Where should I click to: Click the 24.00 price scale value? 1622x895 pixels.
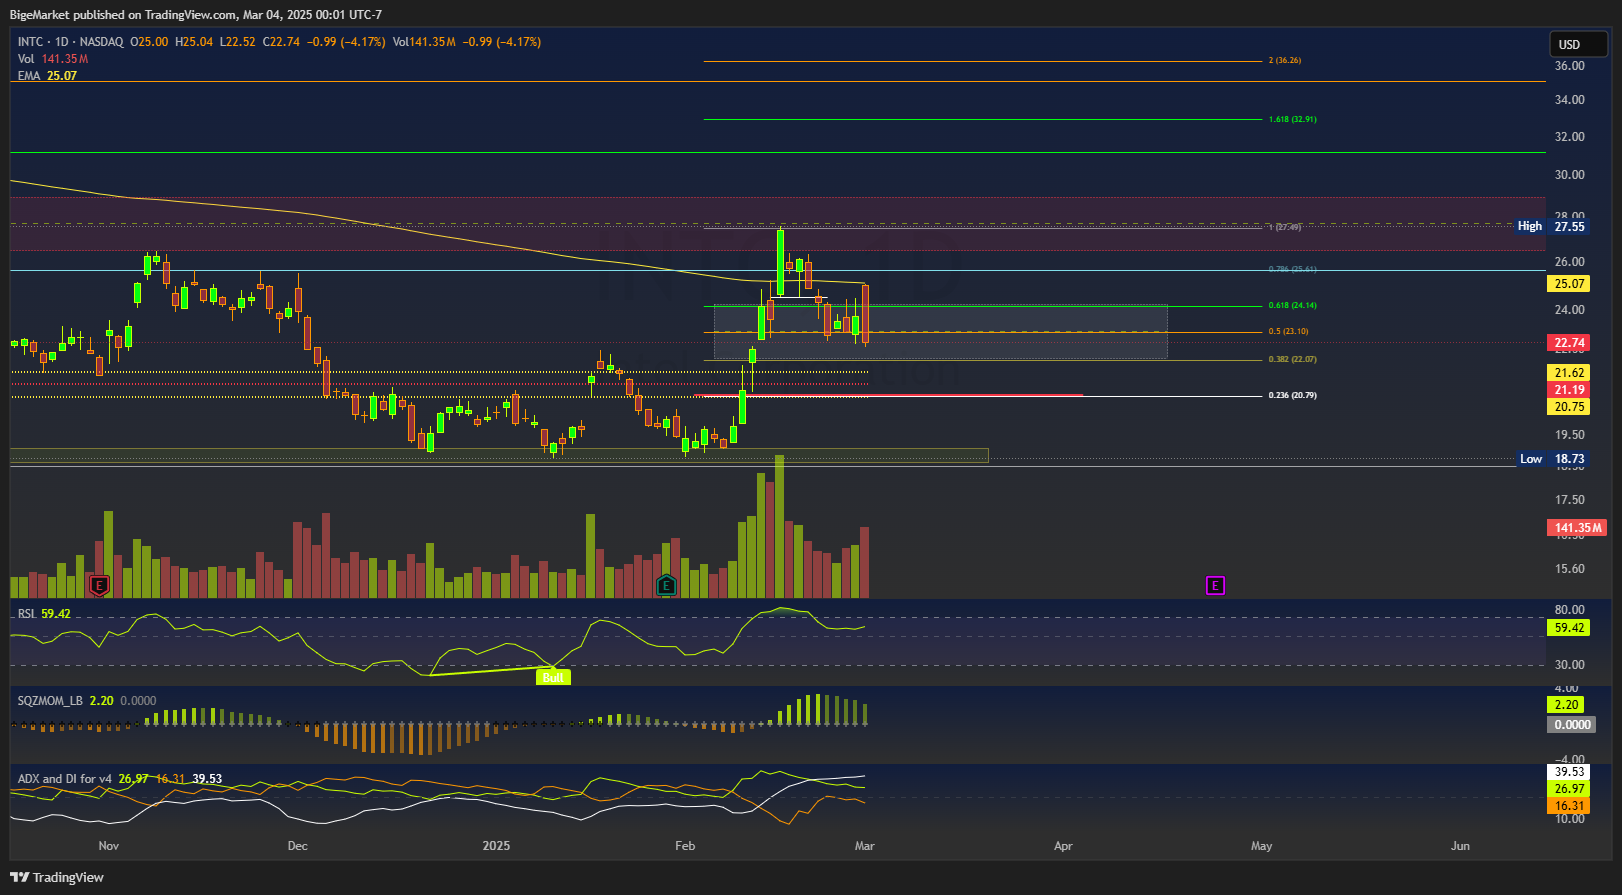coord(1569,310)
